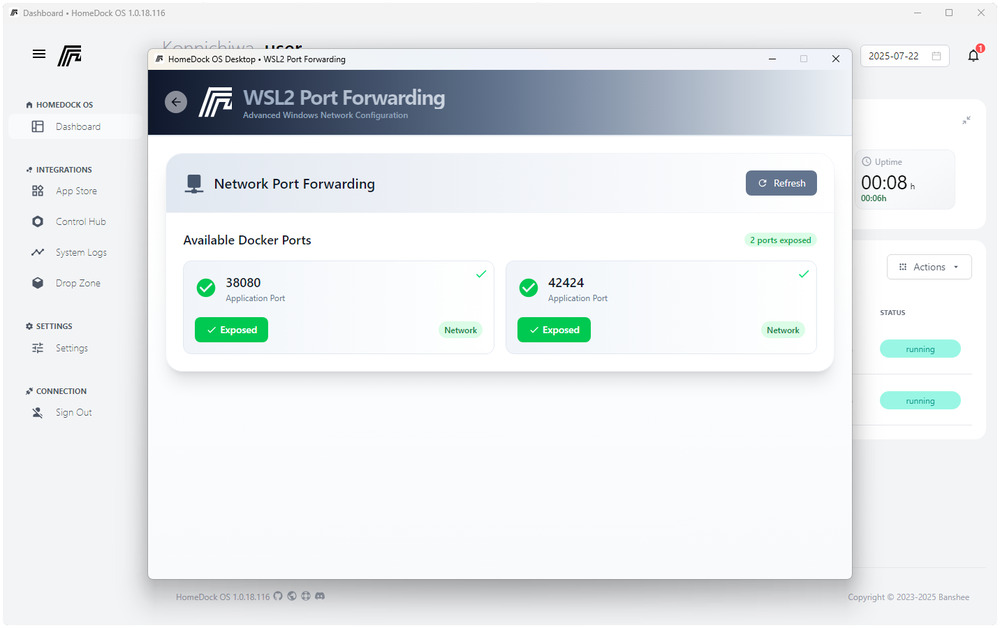Click the Available Docker Ports heading
Viewport: 1000px width, 628px height.
pos(247,240)
